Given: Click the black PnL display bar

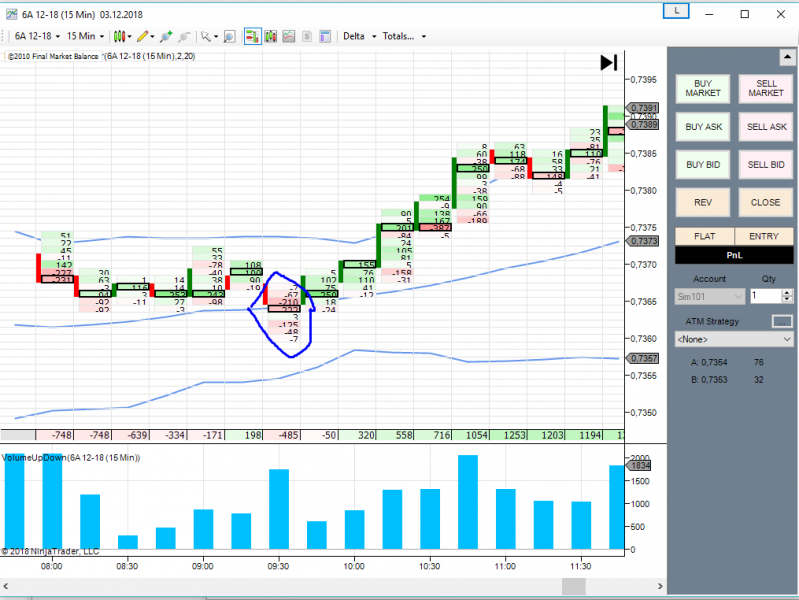Looking at the screenshot, I should [x=734, y=255].
